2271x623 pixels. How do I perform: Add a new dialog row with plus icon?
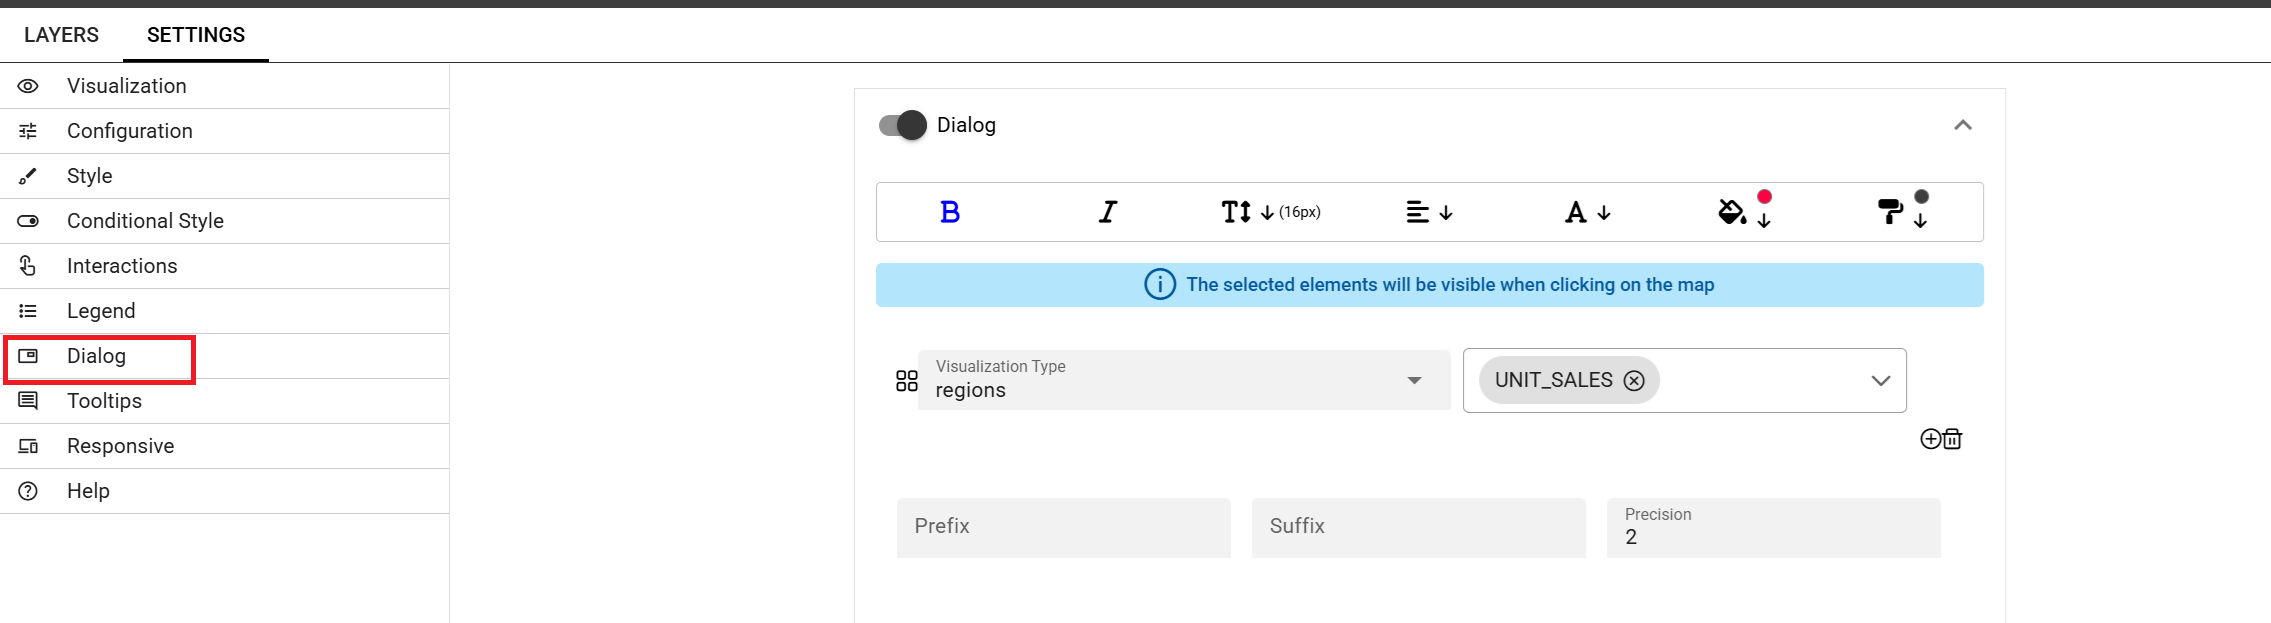[1931, 439]
